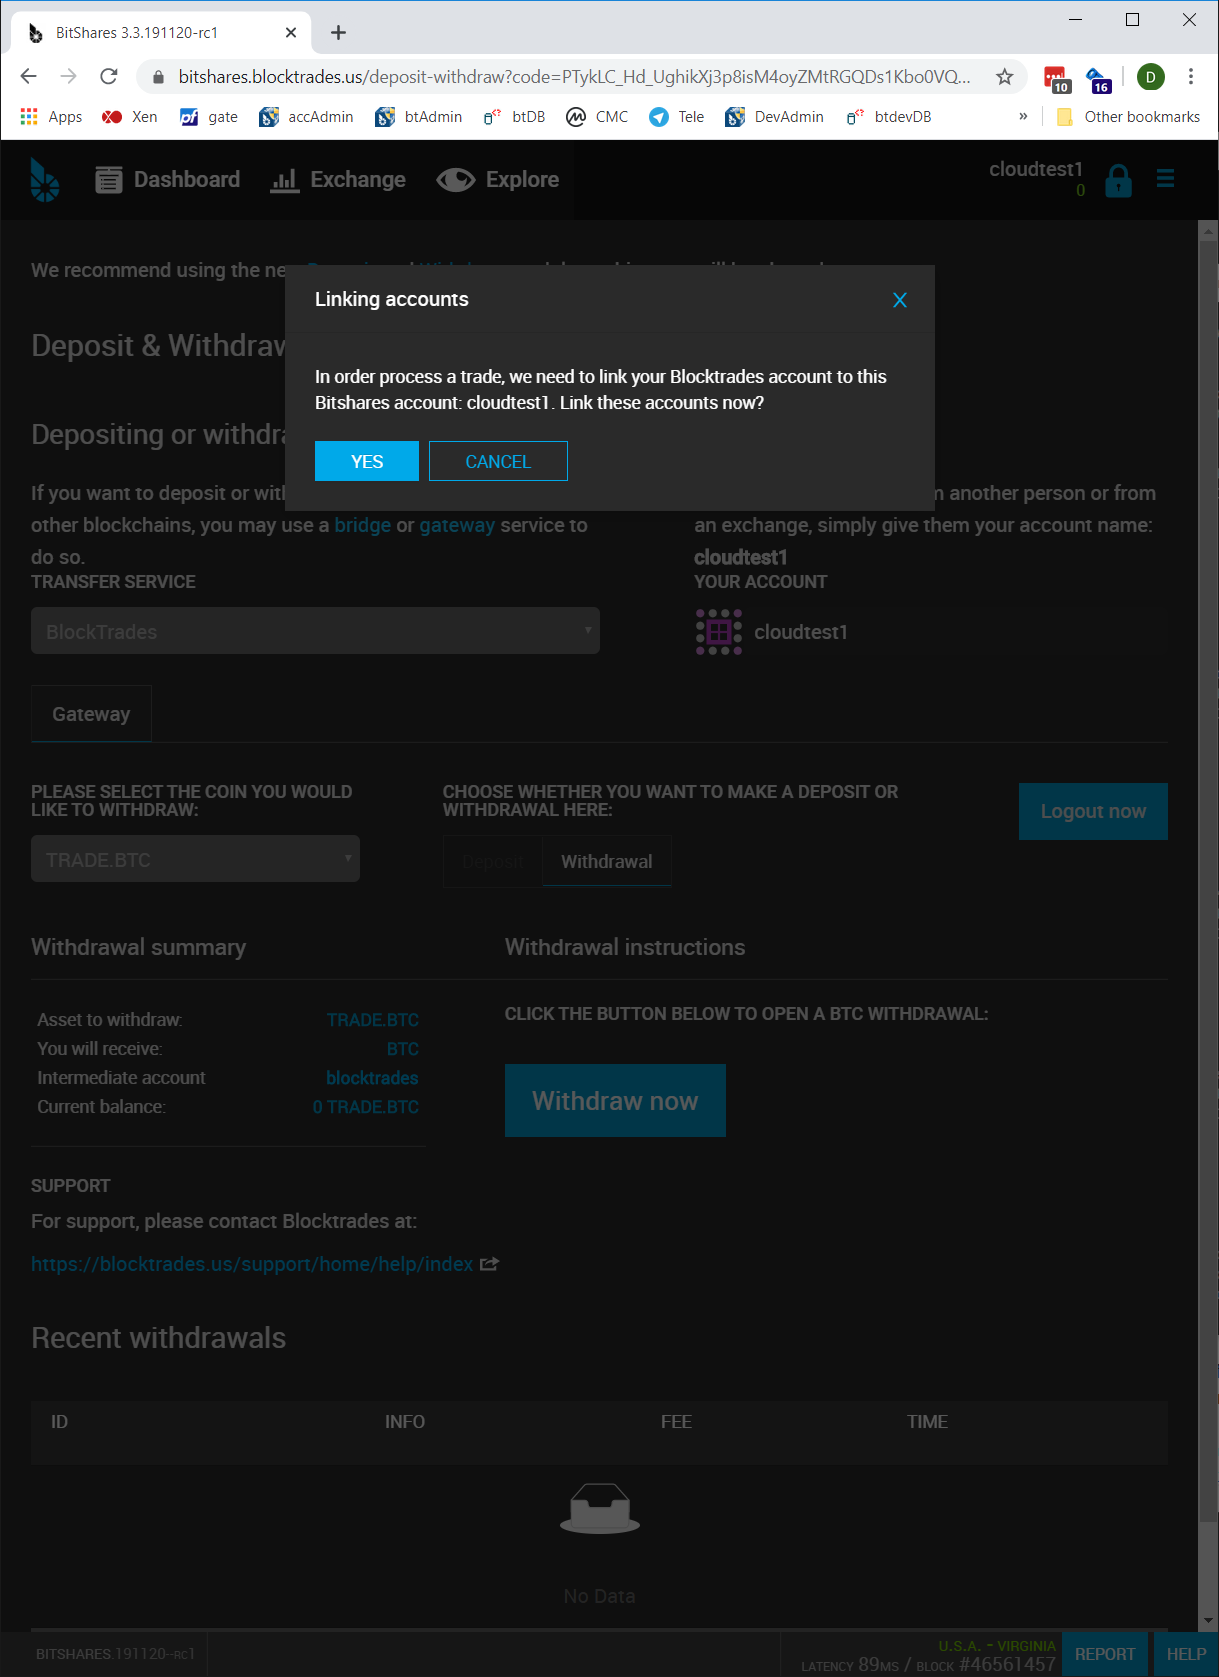The width and height of the screenshot is (1219, 1677).
Task: Reload the page
Action: tap(109, 76)
